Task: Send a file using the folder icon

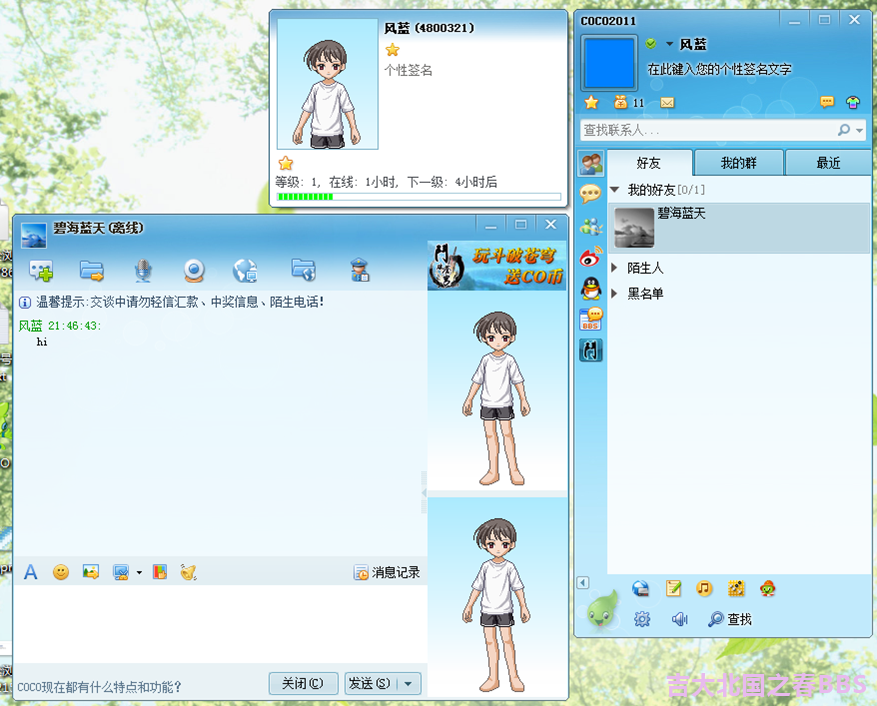Action: click(91, 271)
